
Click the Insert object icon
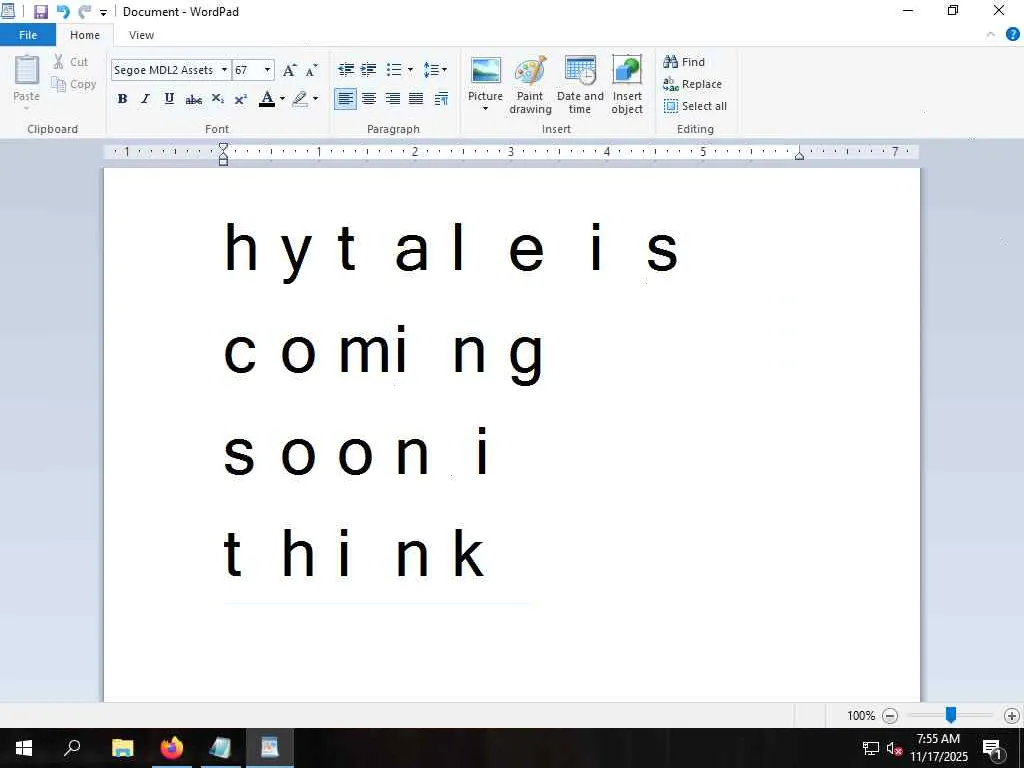pyautogui.click(x=627, y=70)
